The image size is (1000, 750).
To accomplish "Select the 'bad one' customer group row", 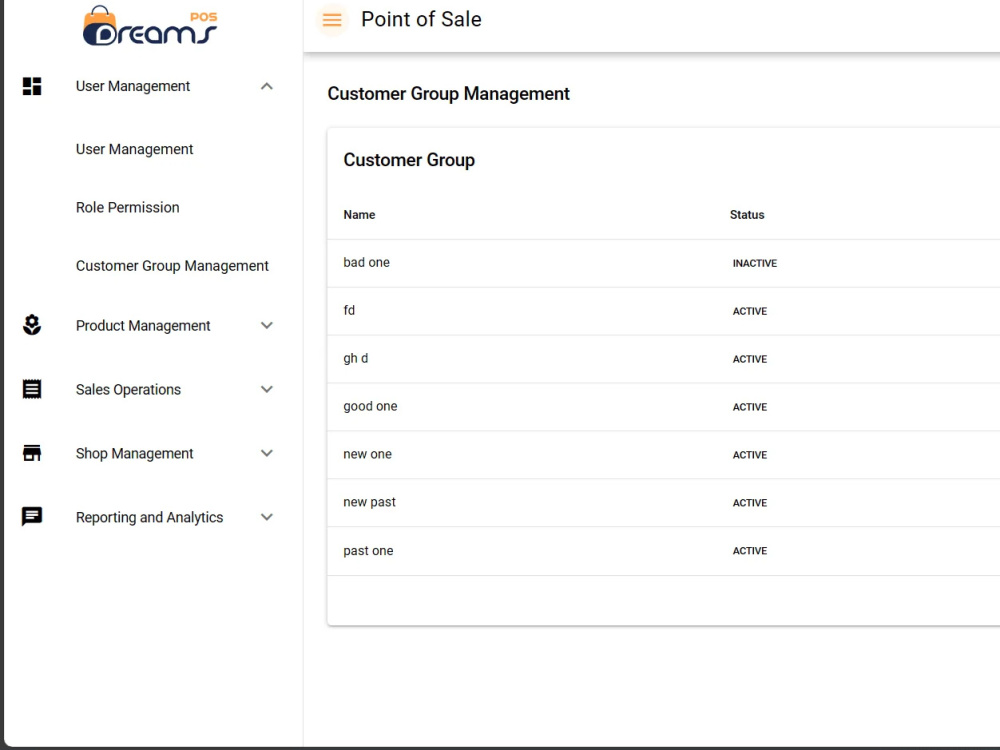I will coord(663,263).
